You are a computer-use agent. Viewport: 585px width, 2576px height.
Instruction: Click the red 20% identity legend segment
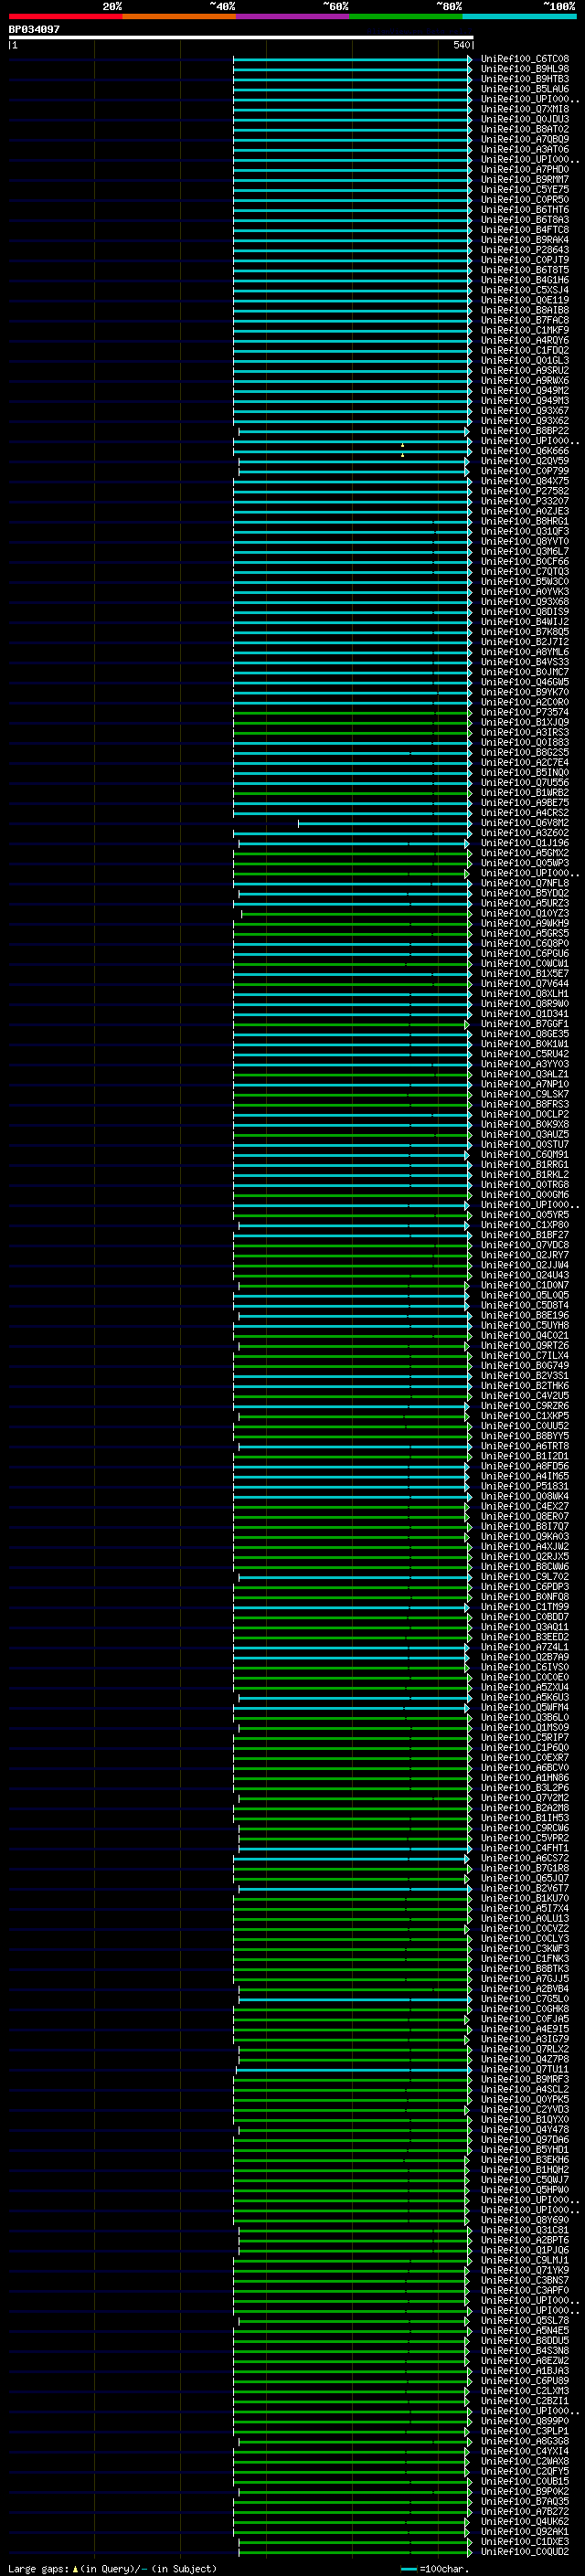[65, 16]
